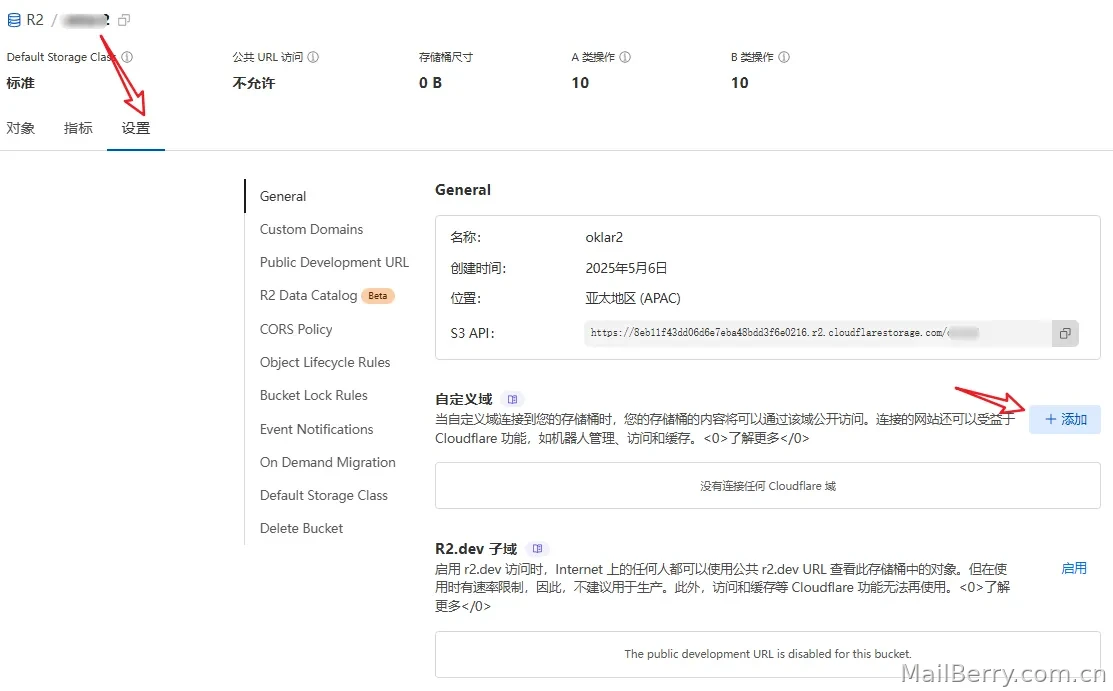Go to General settings section
This screenshot has width=1113, height=691.
coord(283,196)
